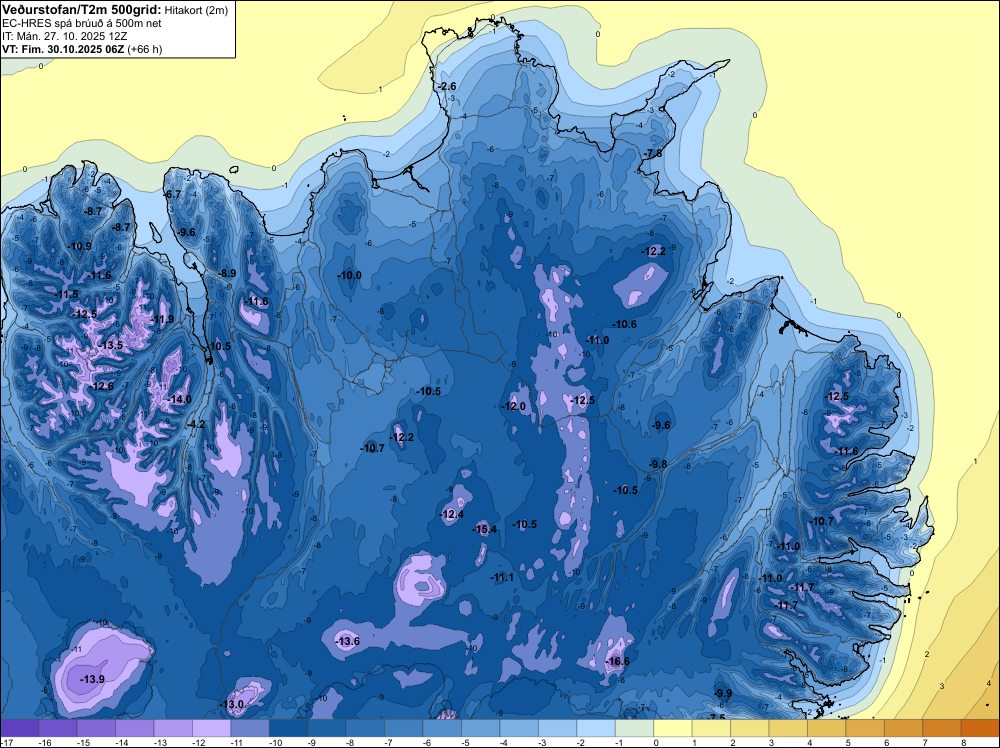
Task: Click the -6.7 temperature label
Action: (173, 194)
